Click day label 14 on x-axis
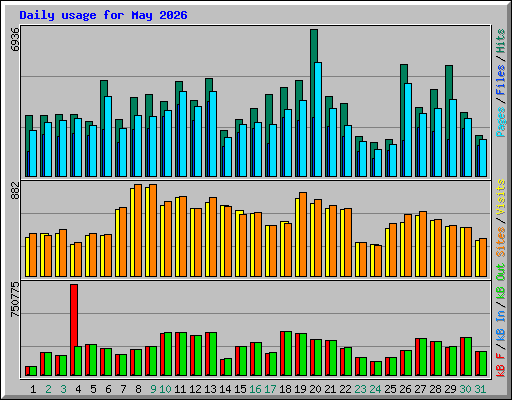The width and height of the screenshot is (512, 400). tap(225, 389)
